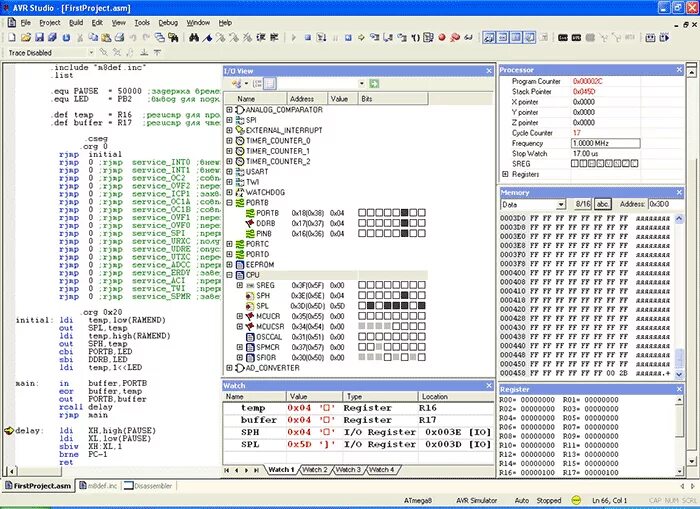The image size is (700, 509).
Task: Click the Save floppy disk icon
Action: [x=39, y=38]
